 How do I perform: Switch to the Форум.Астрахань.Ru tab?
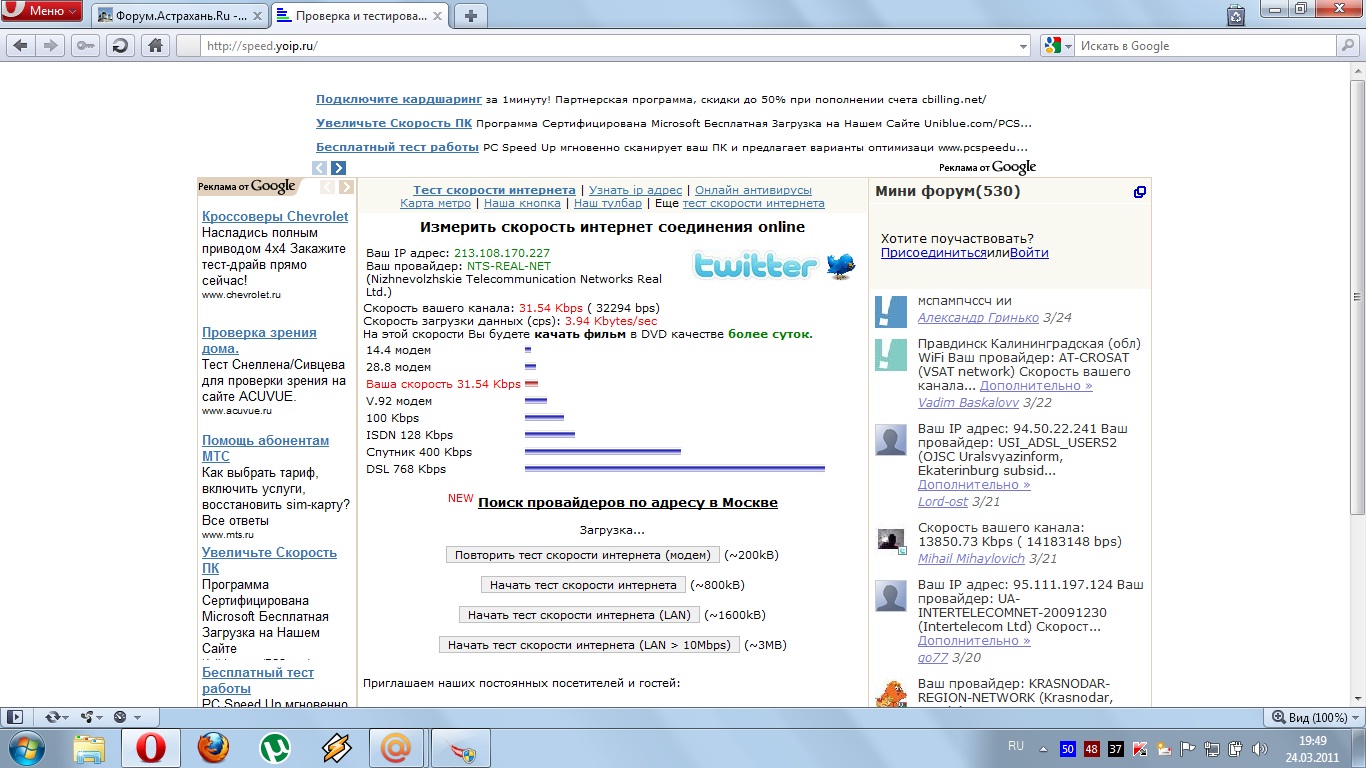point(180,15)
